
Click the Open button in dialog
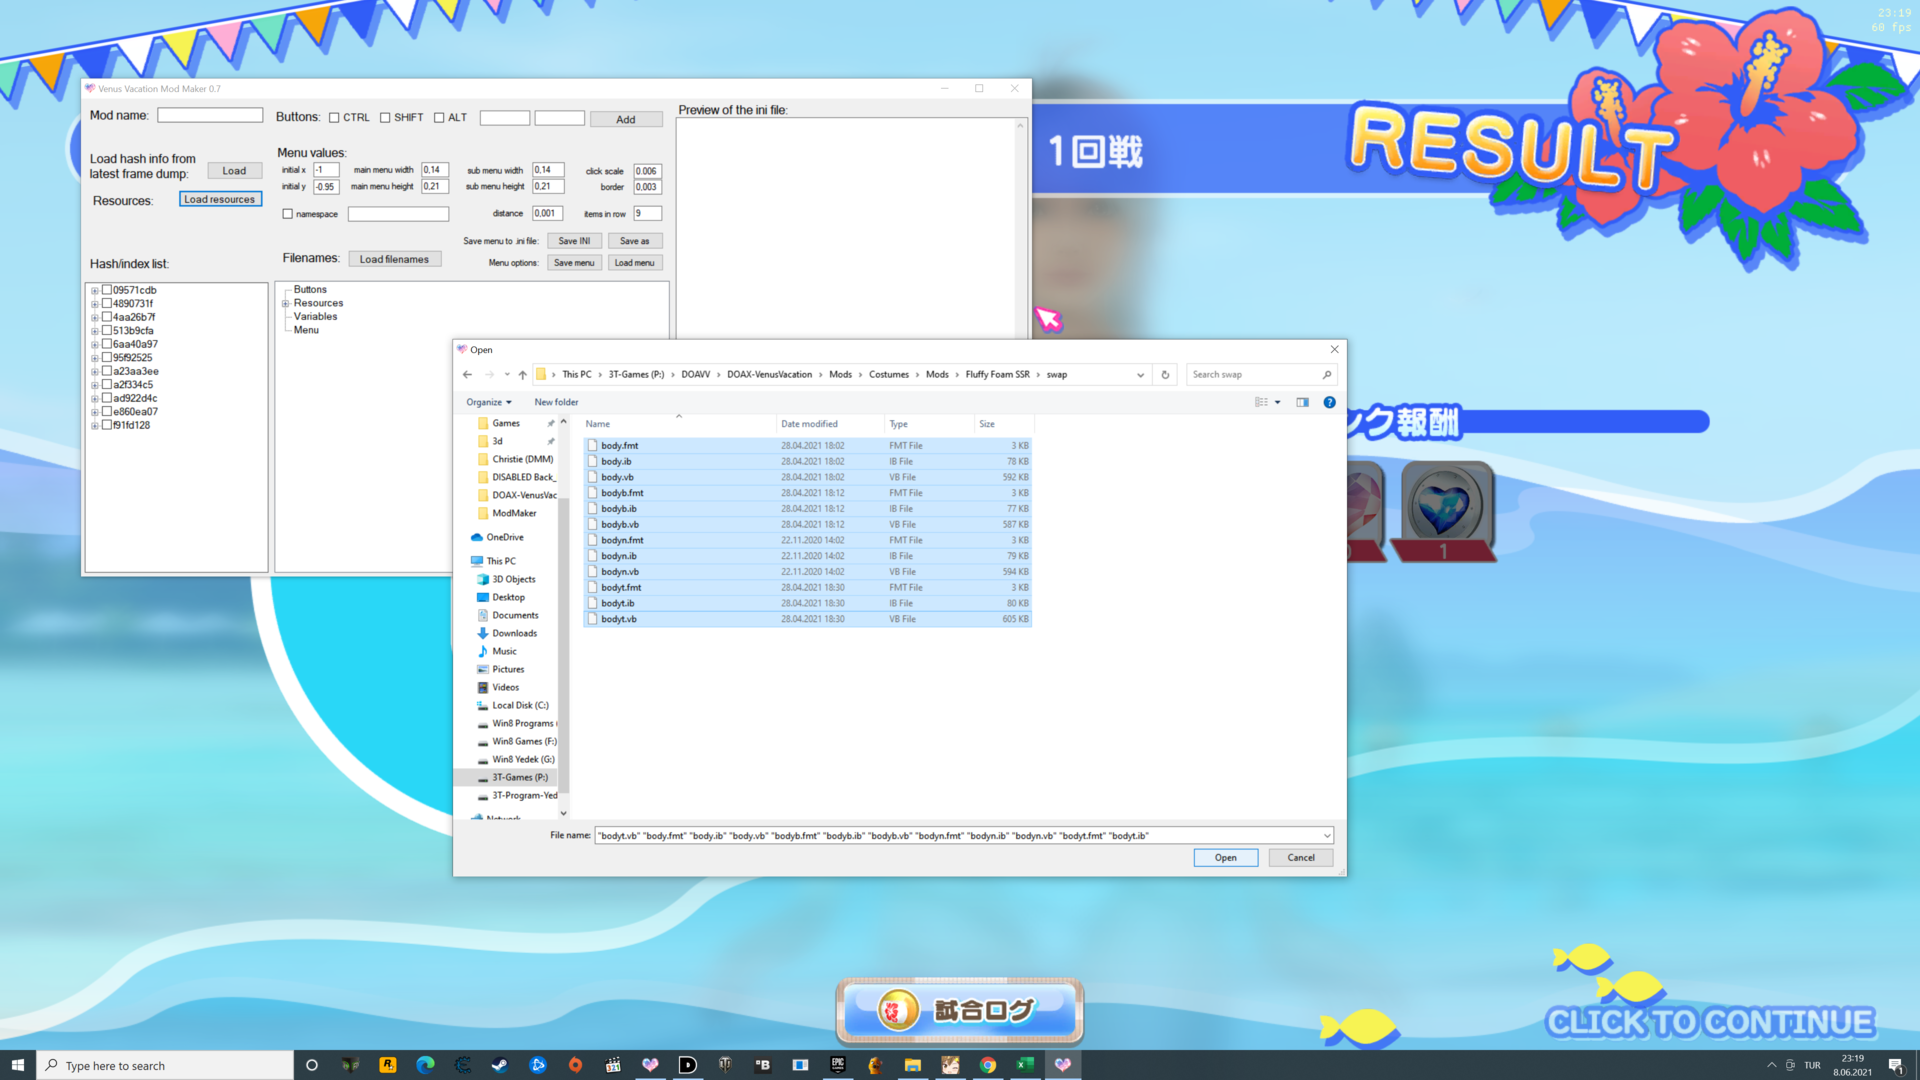[1225, 858]
